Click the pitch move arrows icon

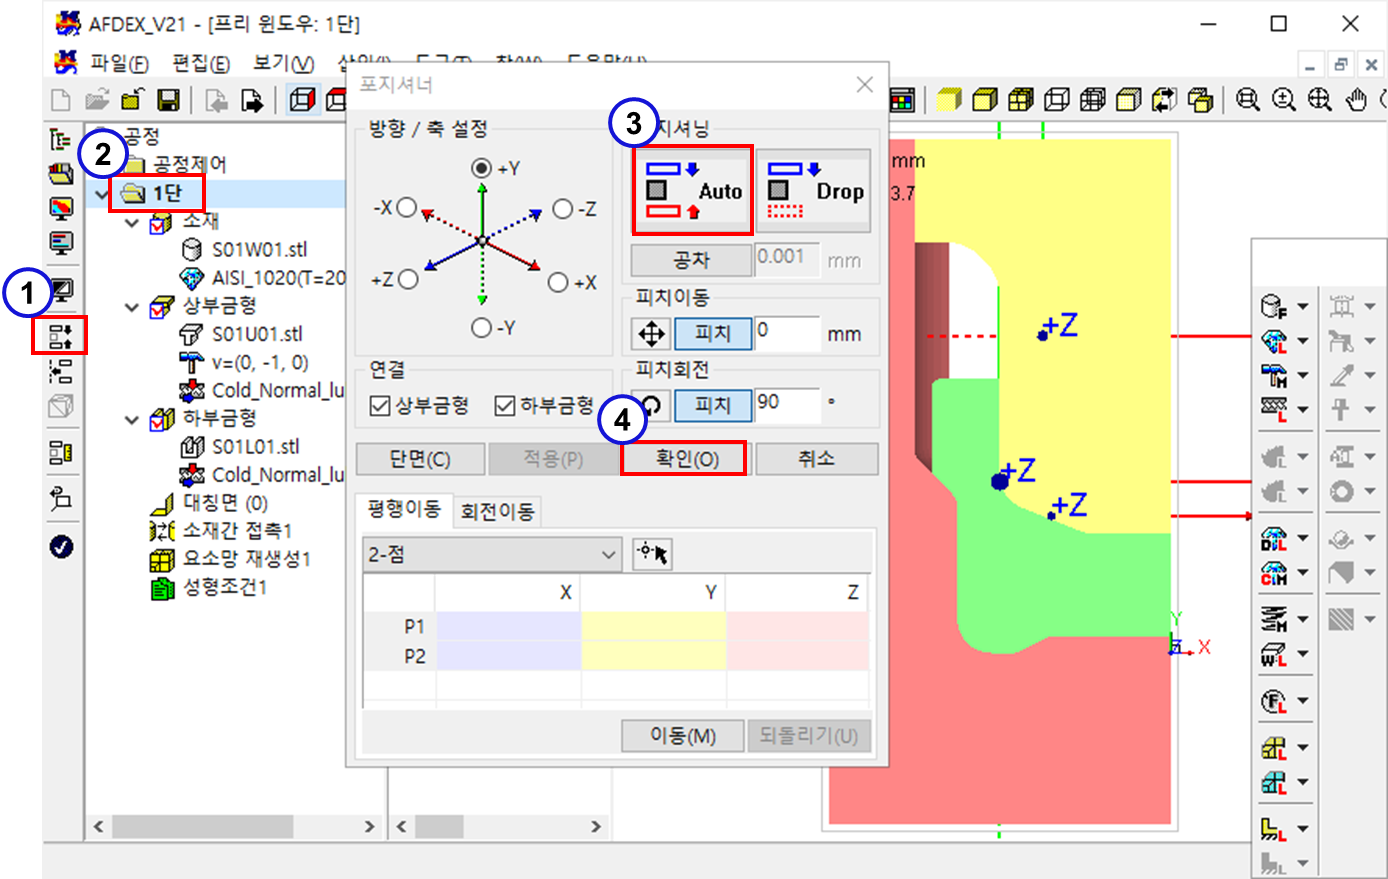coord(651,333)
